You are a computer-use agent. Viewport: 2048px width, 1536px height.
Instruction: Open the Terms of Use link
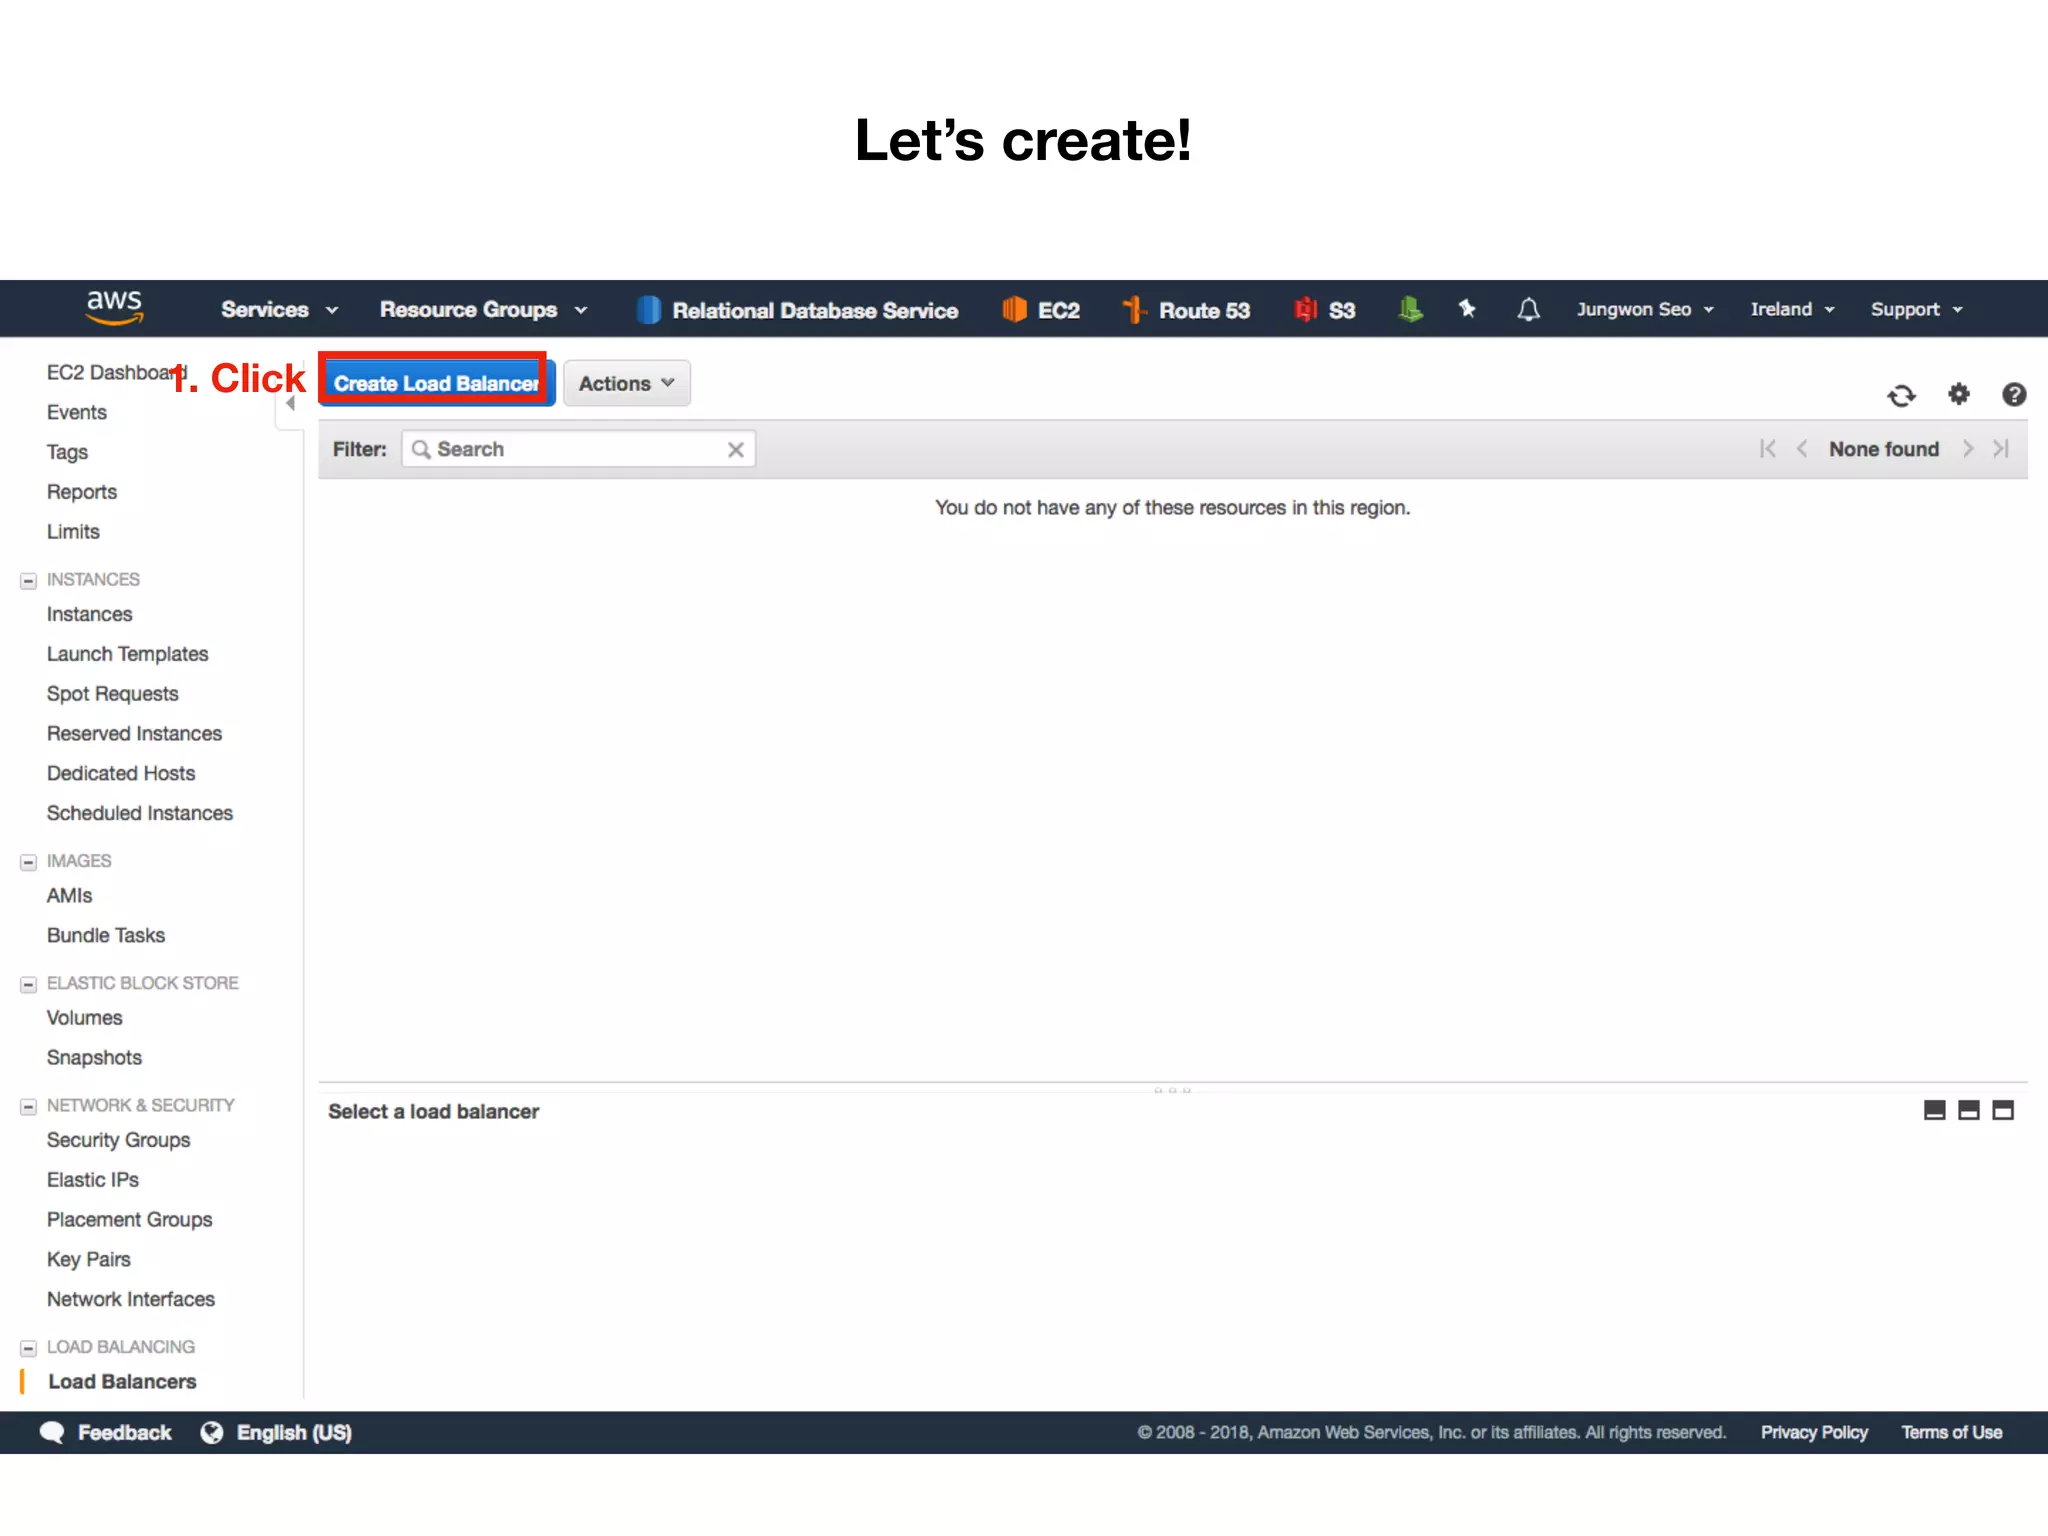1951,1433
